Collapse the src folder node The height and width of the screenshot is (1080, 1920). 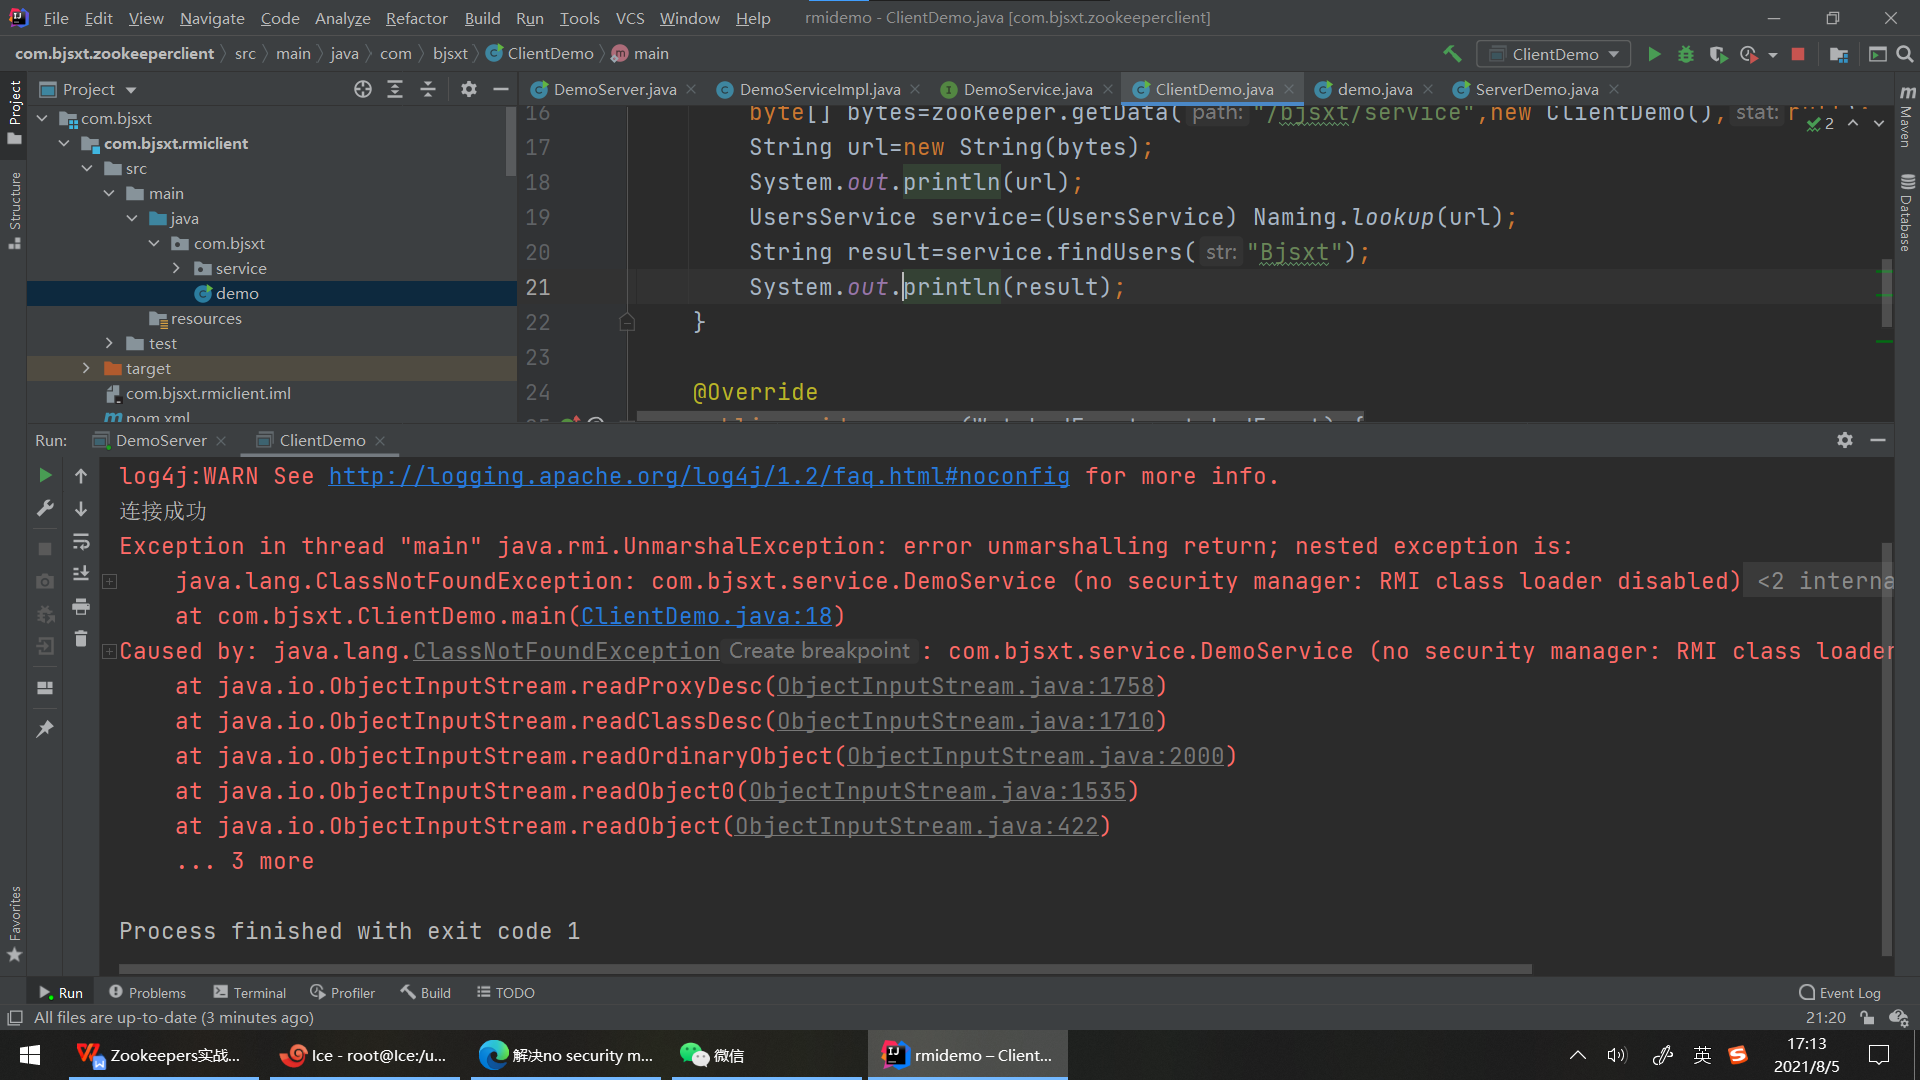[x=87, y=168]
